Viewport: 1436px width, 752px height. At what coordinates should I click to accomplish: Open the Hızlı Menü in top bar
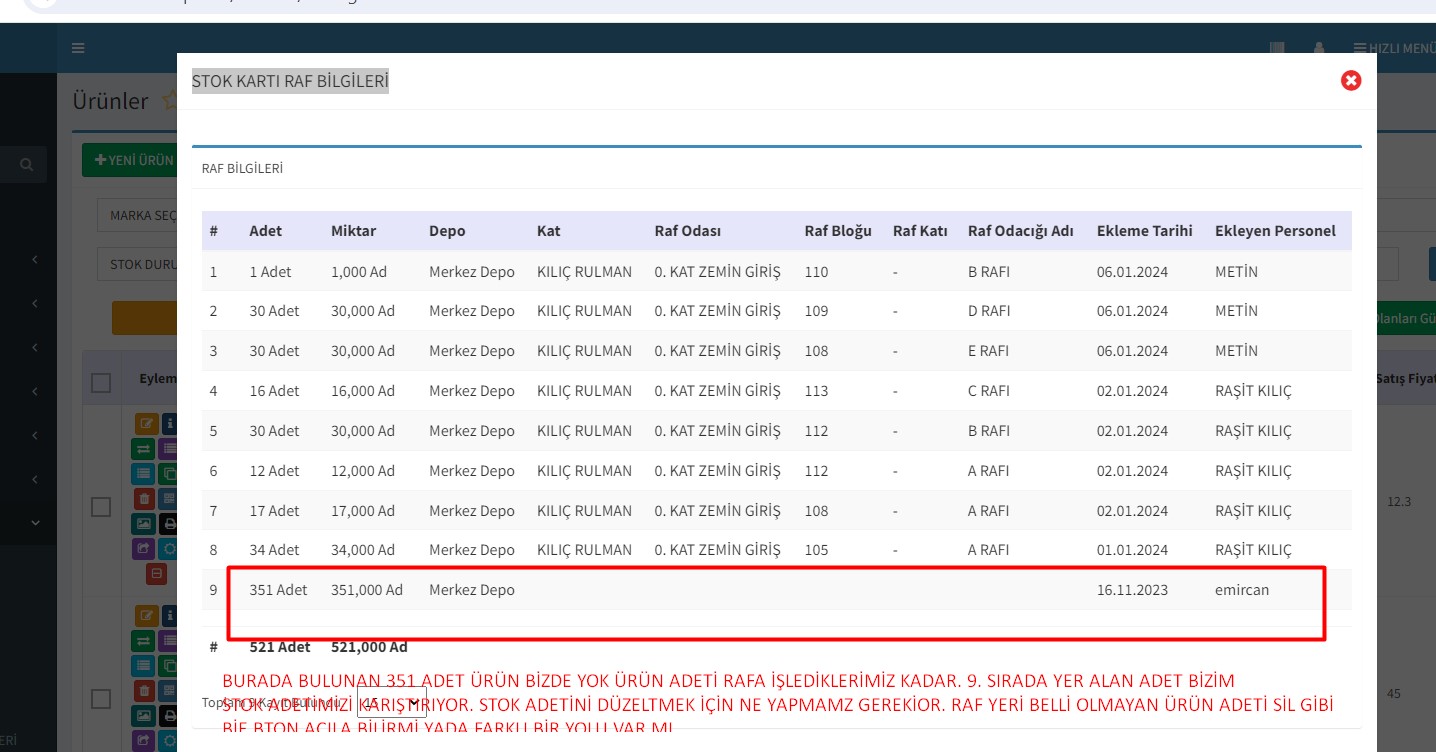coord(1394,48)
